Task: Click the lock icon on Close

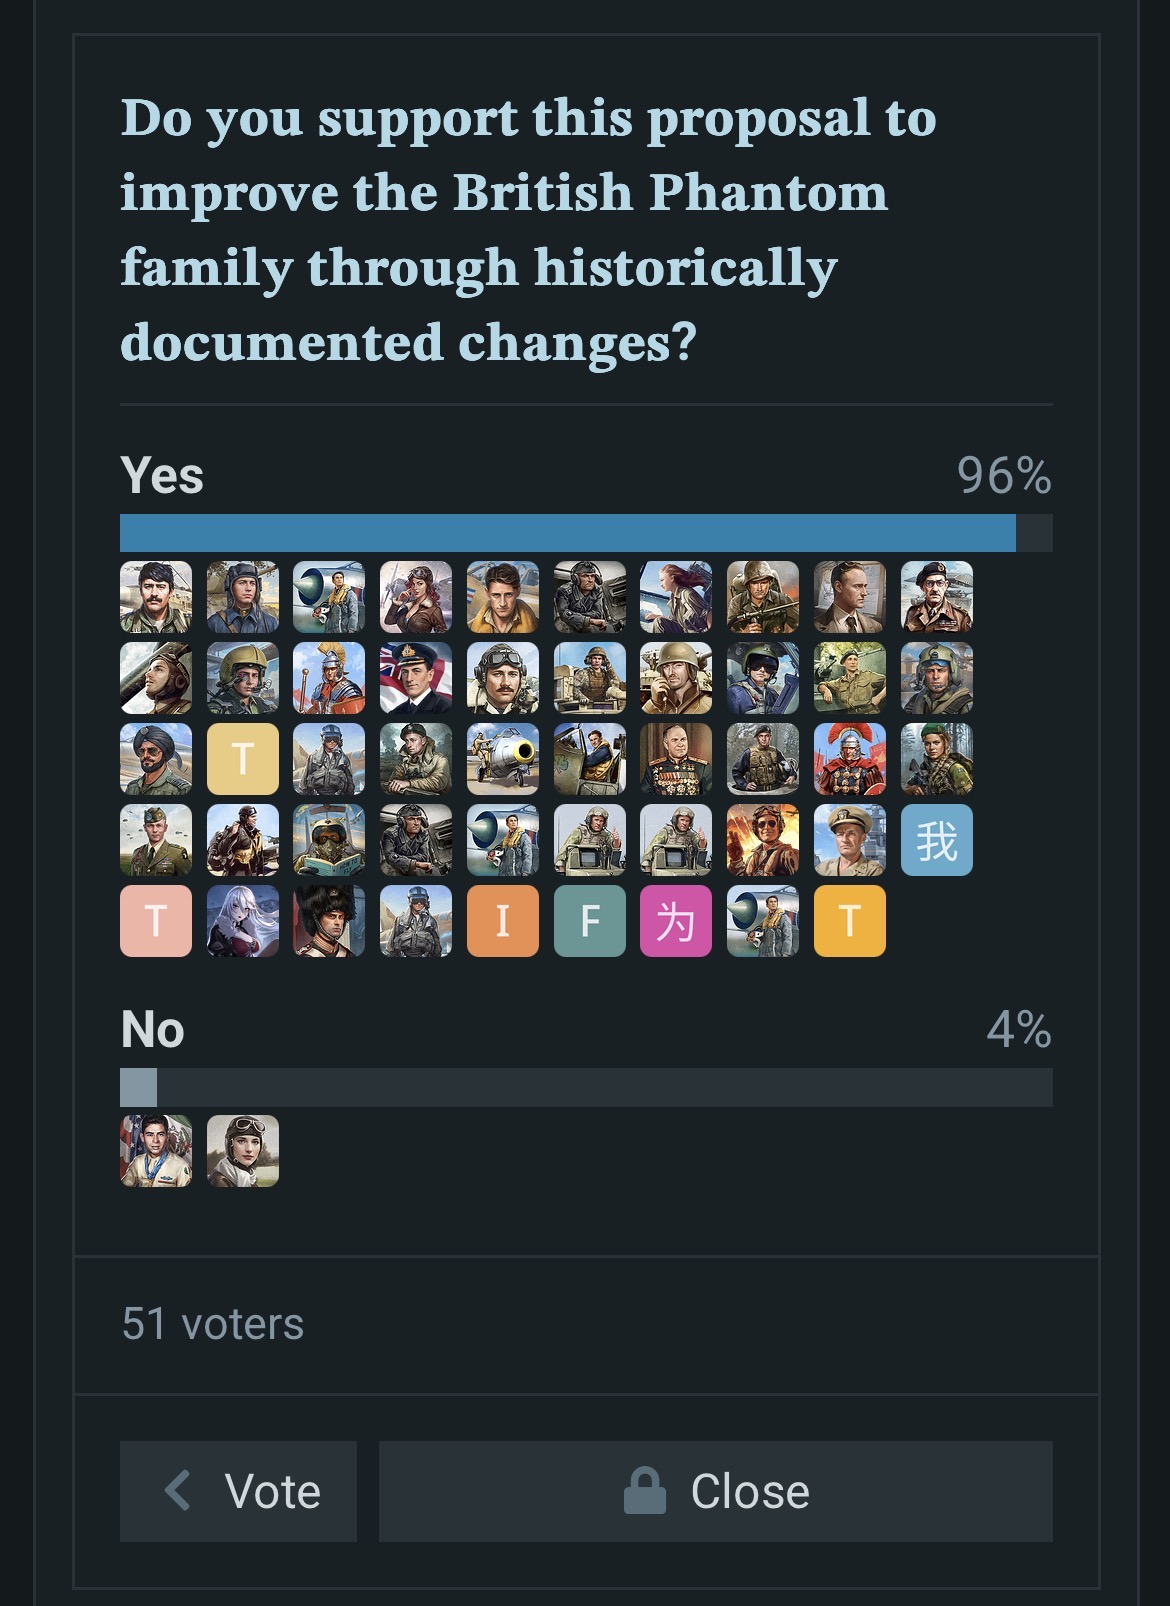Action: 645,1490
